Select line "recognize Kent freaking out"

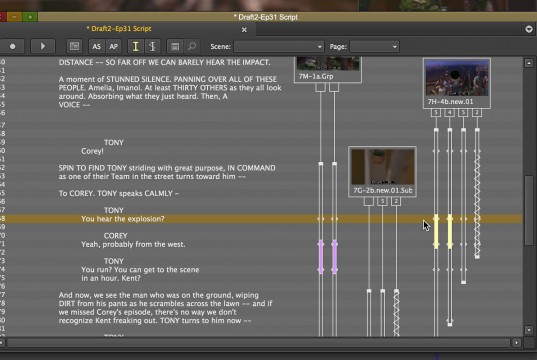pyautogui.click(x=155, y=321)
